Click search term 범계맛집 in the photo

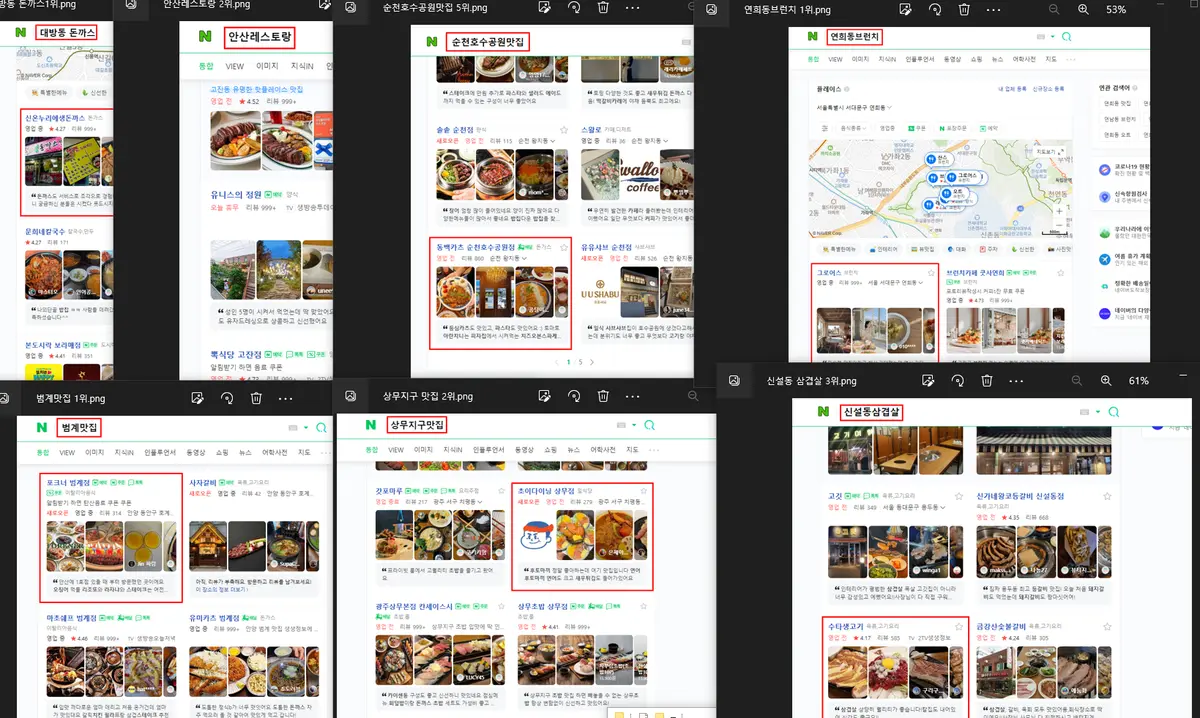(79, 427)
